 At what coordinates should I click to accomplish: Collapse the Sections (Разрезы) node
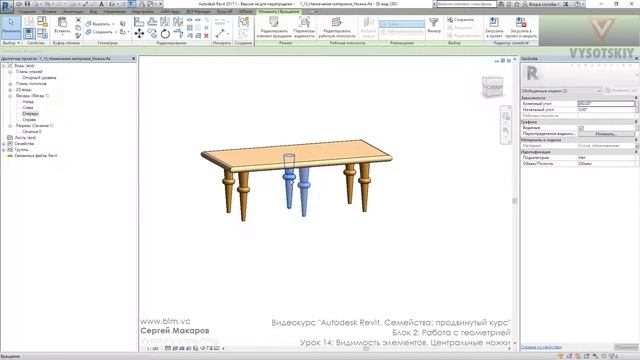pos(10,126)
